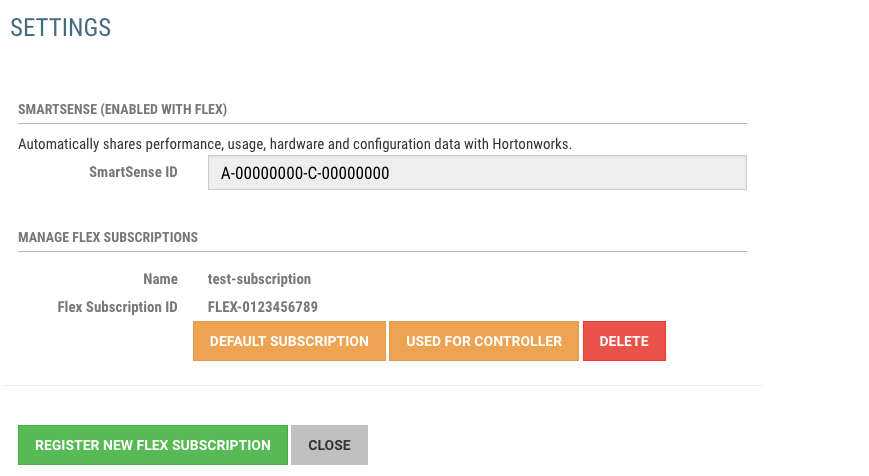Click the Flex Subscription ID label
This screenshot has height=476, width=869.
[x=118, y=307]
